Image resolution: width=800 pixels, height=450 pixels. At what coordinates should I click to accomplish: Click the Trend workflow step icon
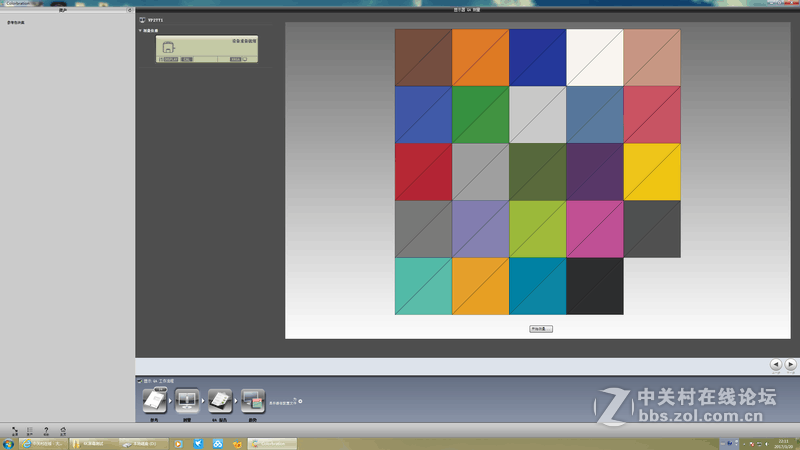[x=253, y=401]
